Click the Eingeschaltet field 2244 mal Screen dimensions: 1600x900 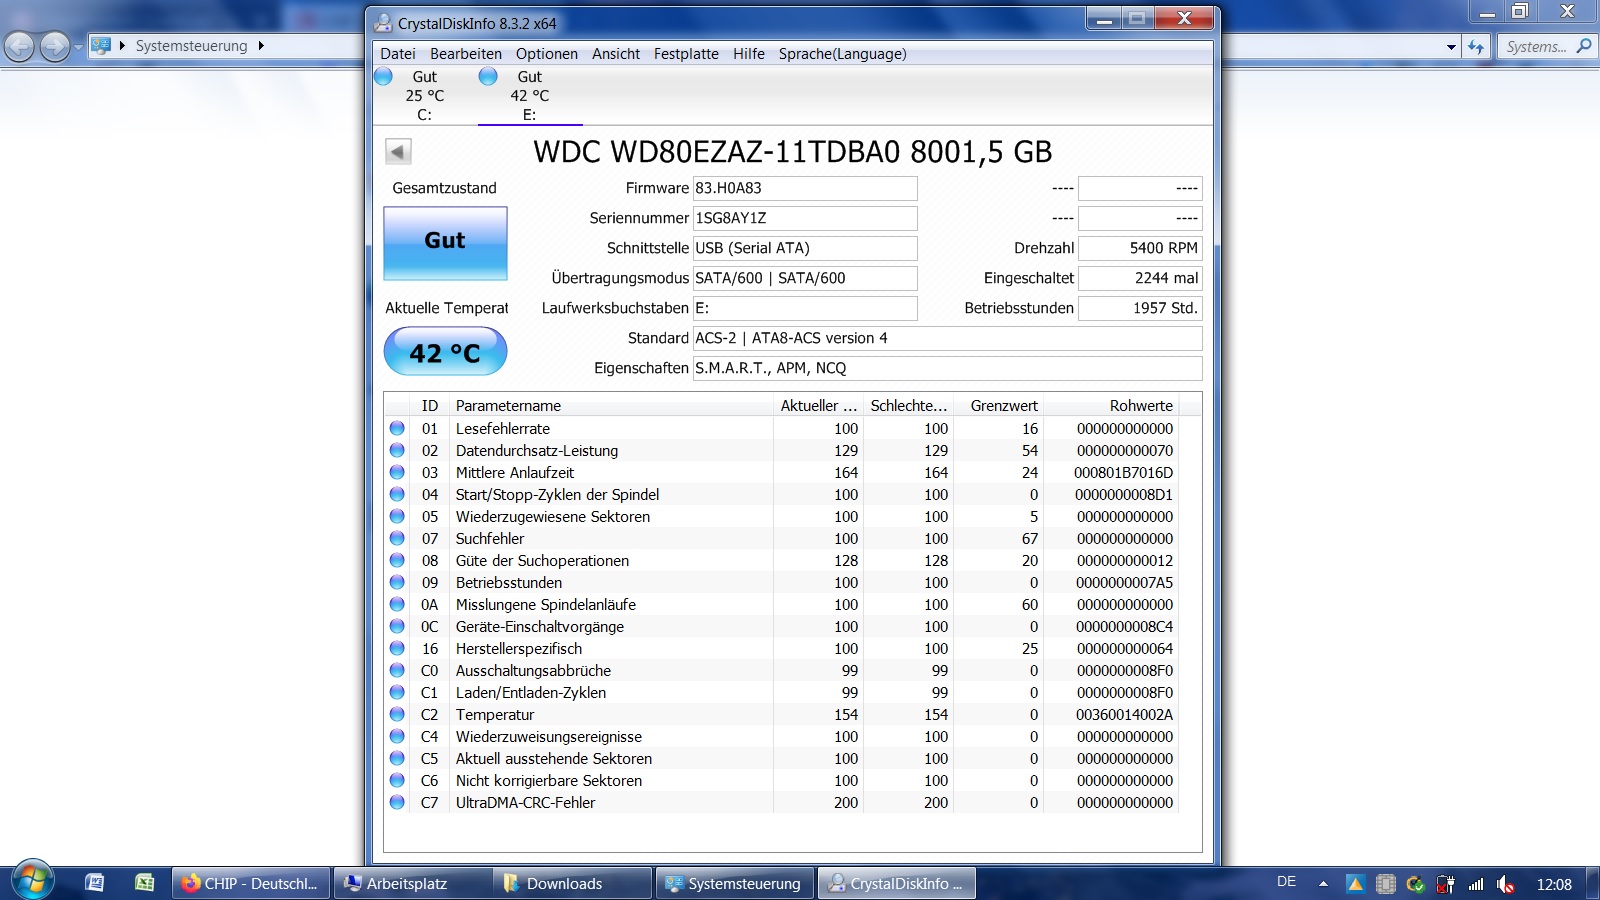(1140, 278)
